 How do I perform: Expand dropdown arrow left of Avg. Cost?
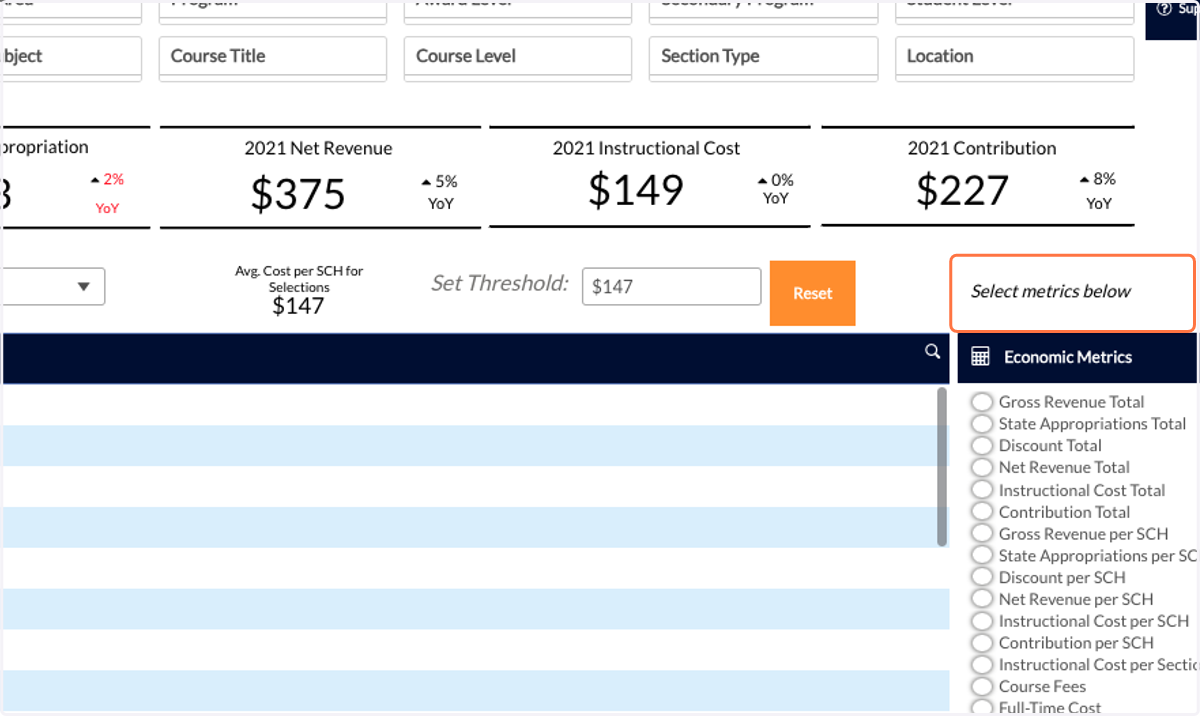tap(83, 287)
